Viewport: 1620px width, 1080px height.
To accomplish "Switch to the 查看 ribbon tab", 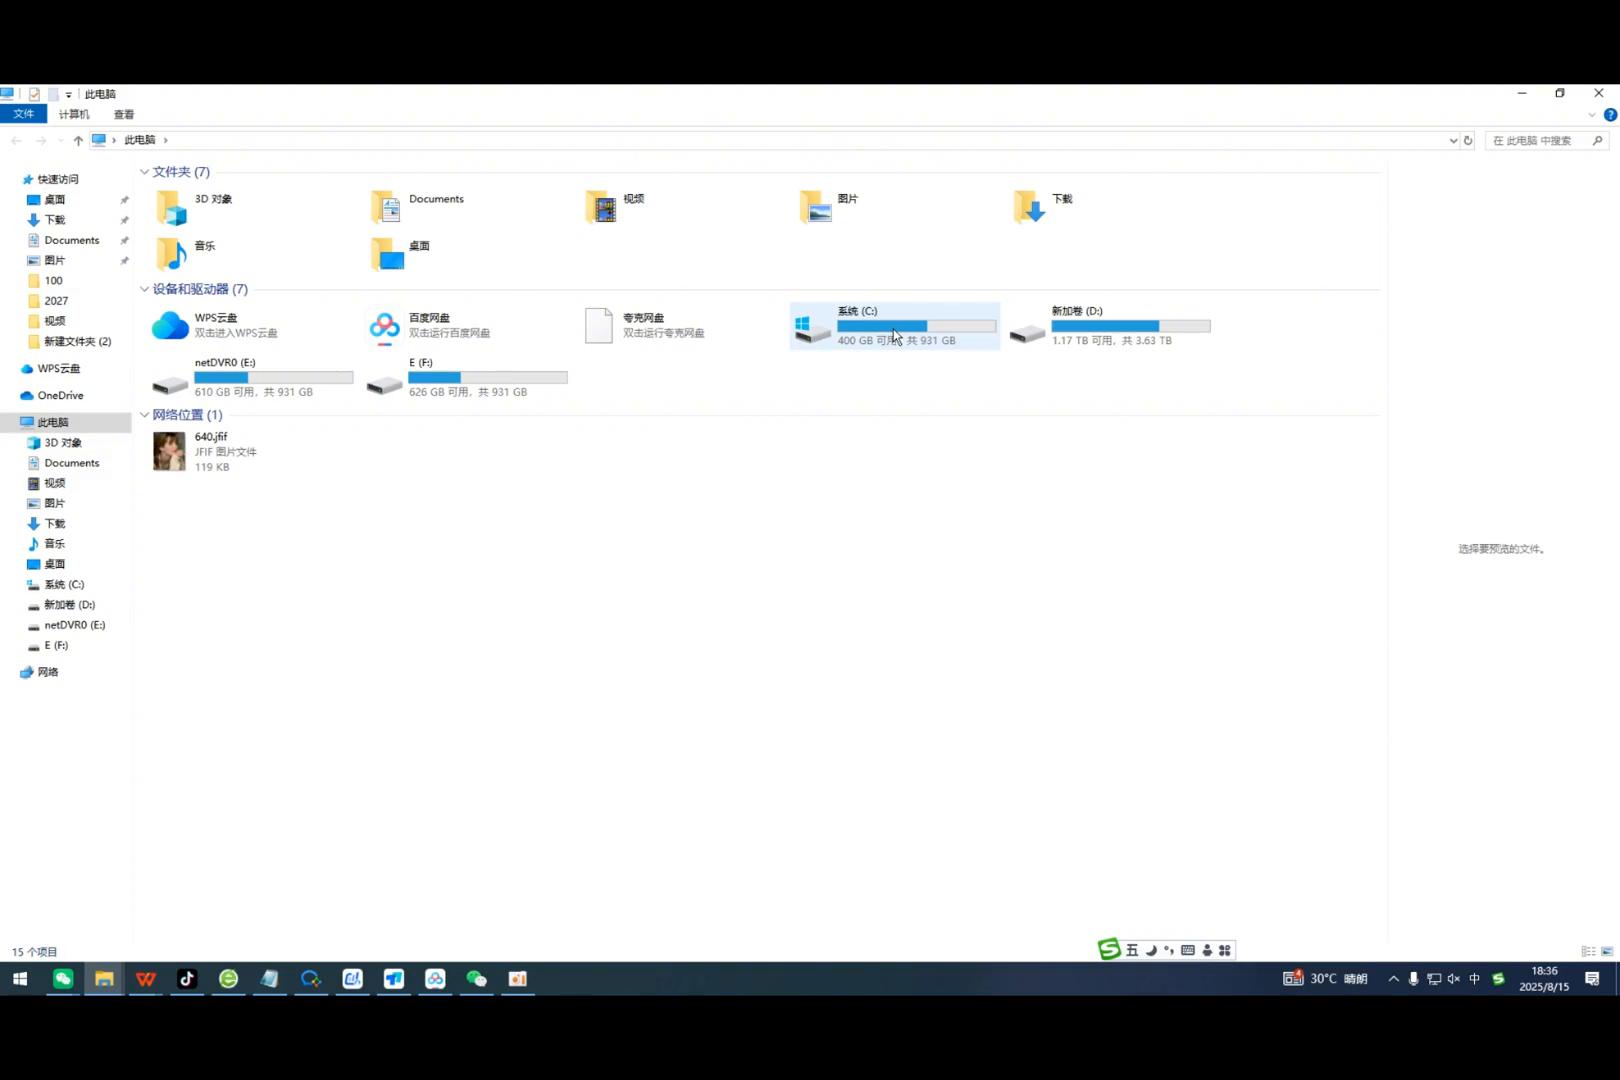I will coord(124,115).
